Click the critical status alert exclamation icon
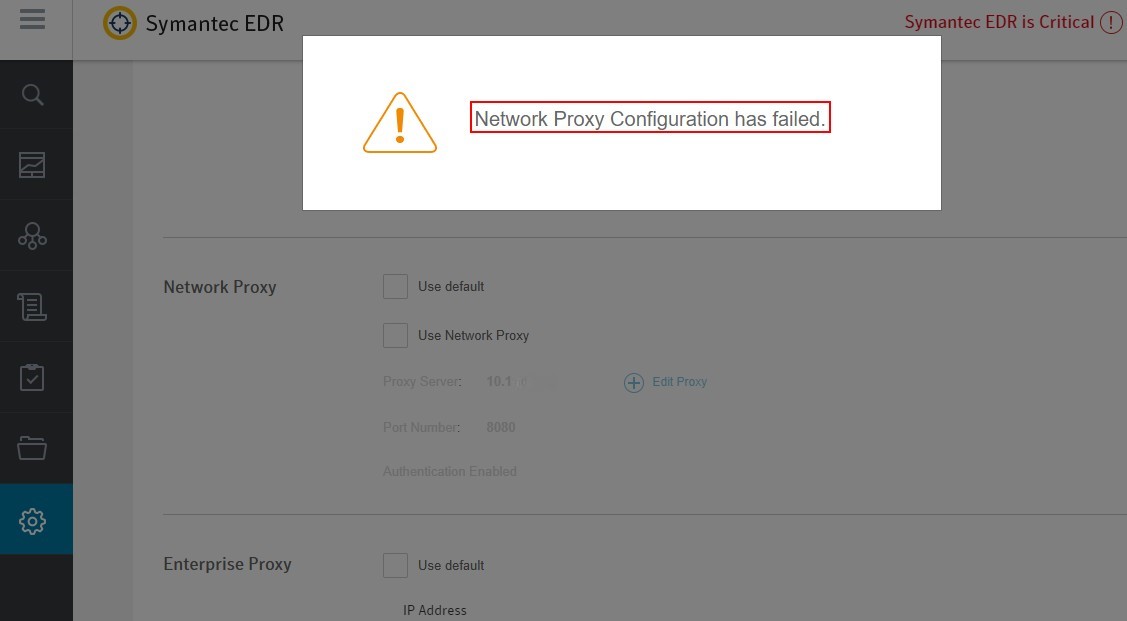 (1110, 23)
